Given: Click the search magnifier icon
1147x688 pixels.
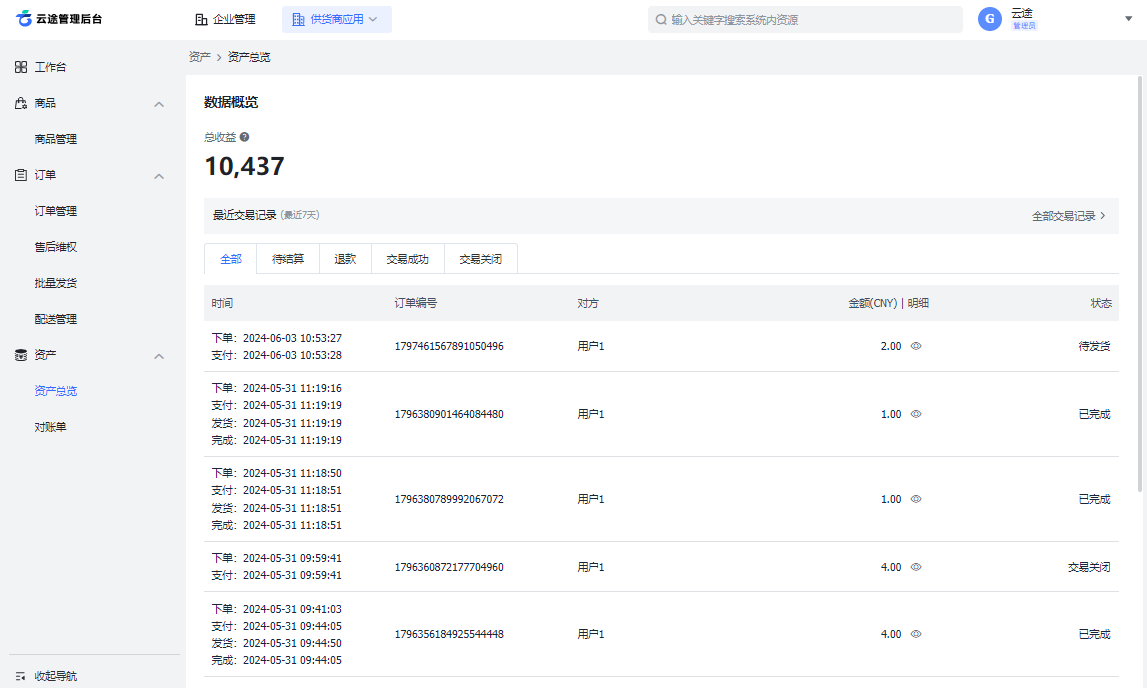Looking at the screenshot, I should coord(661,20).
